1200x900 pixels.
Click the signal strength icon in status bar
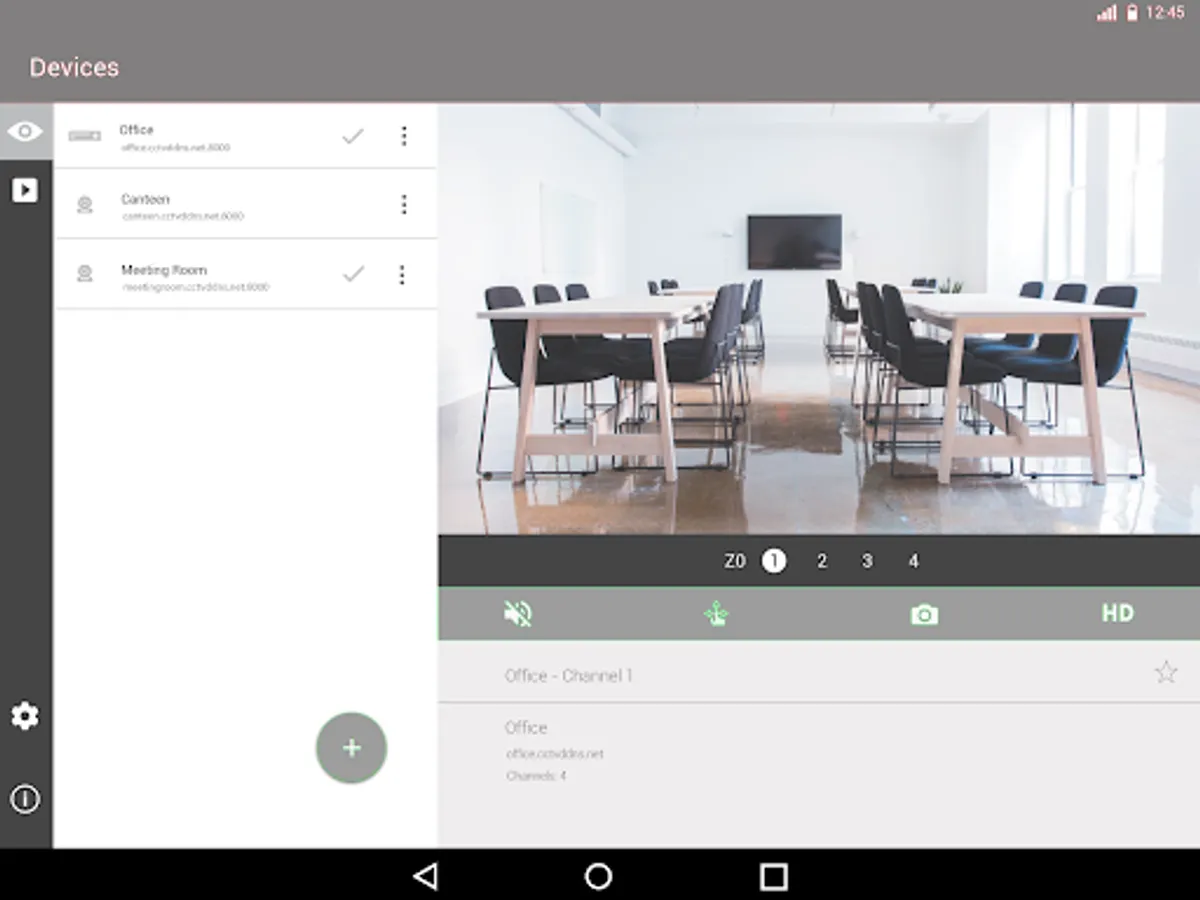(1106, 13)
